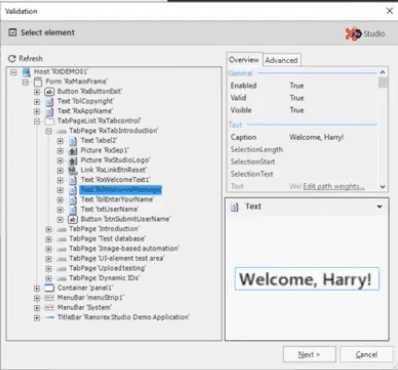Click the TitleBar 'Ranorex Studio Demo Application' icon
This screenshot has width=398, height=370.
coord(49,317)
